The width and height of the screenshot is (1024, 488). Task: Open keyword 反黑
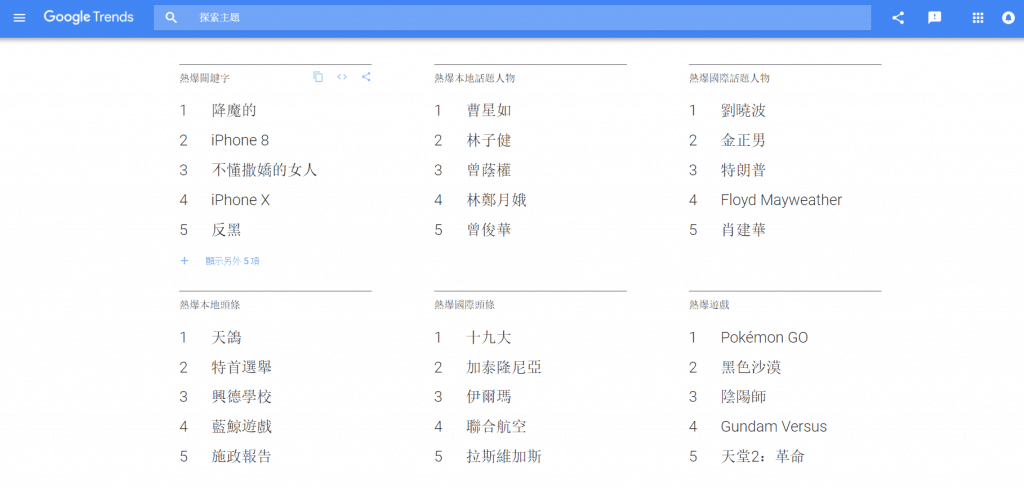pyautogui.click(x=226, y=230)
